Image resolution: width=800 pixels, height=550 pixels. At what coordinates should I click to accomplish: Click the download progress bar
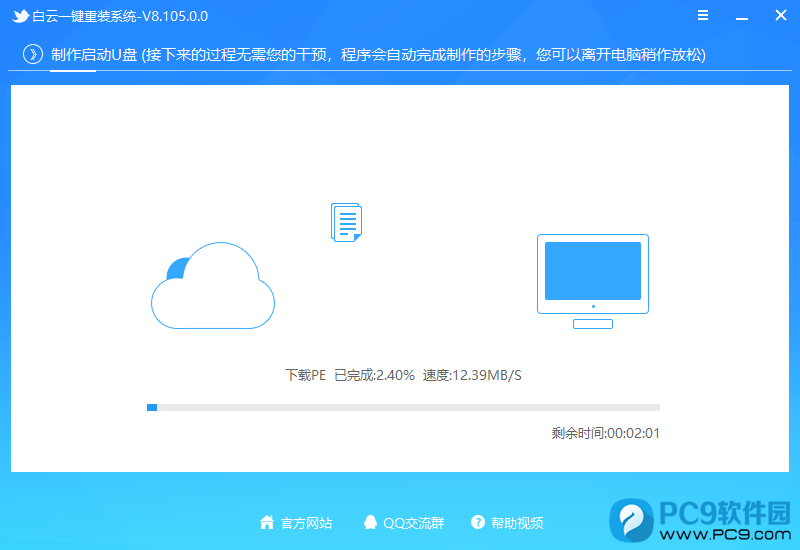coord(403,407)
